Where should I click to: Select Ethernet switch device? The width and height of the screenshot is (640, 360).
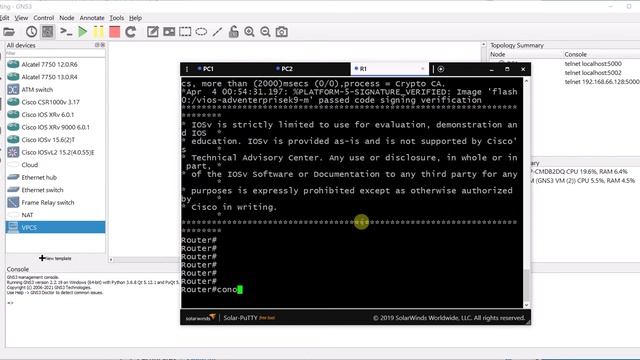55,190
